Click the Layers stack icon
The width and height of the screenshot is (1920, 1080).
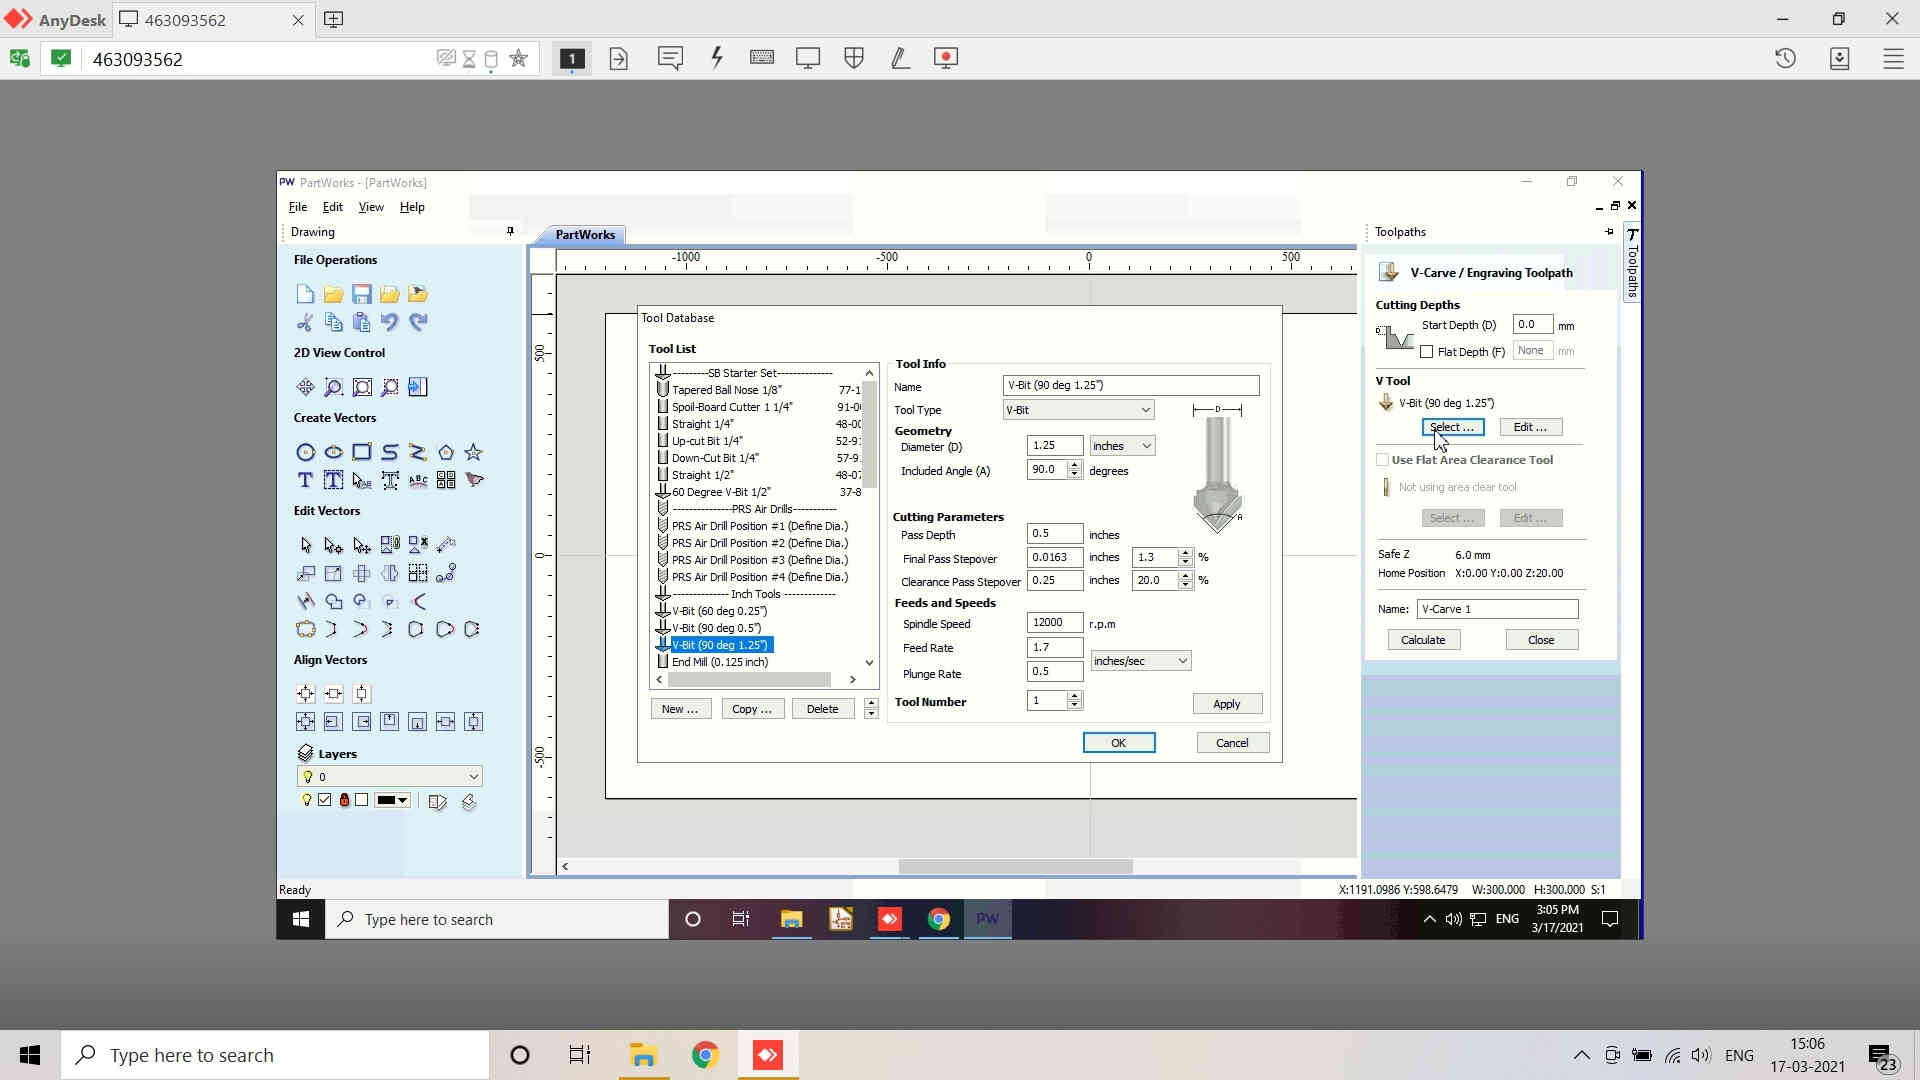point(305,753)
